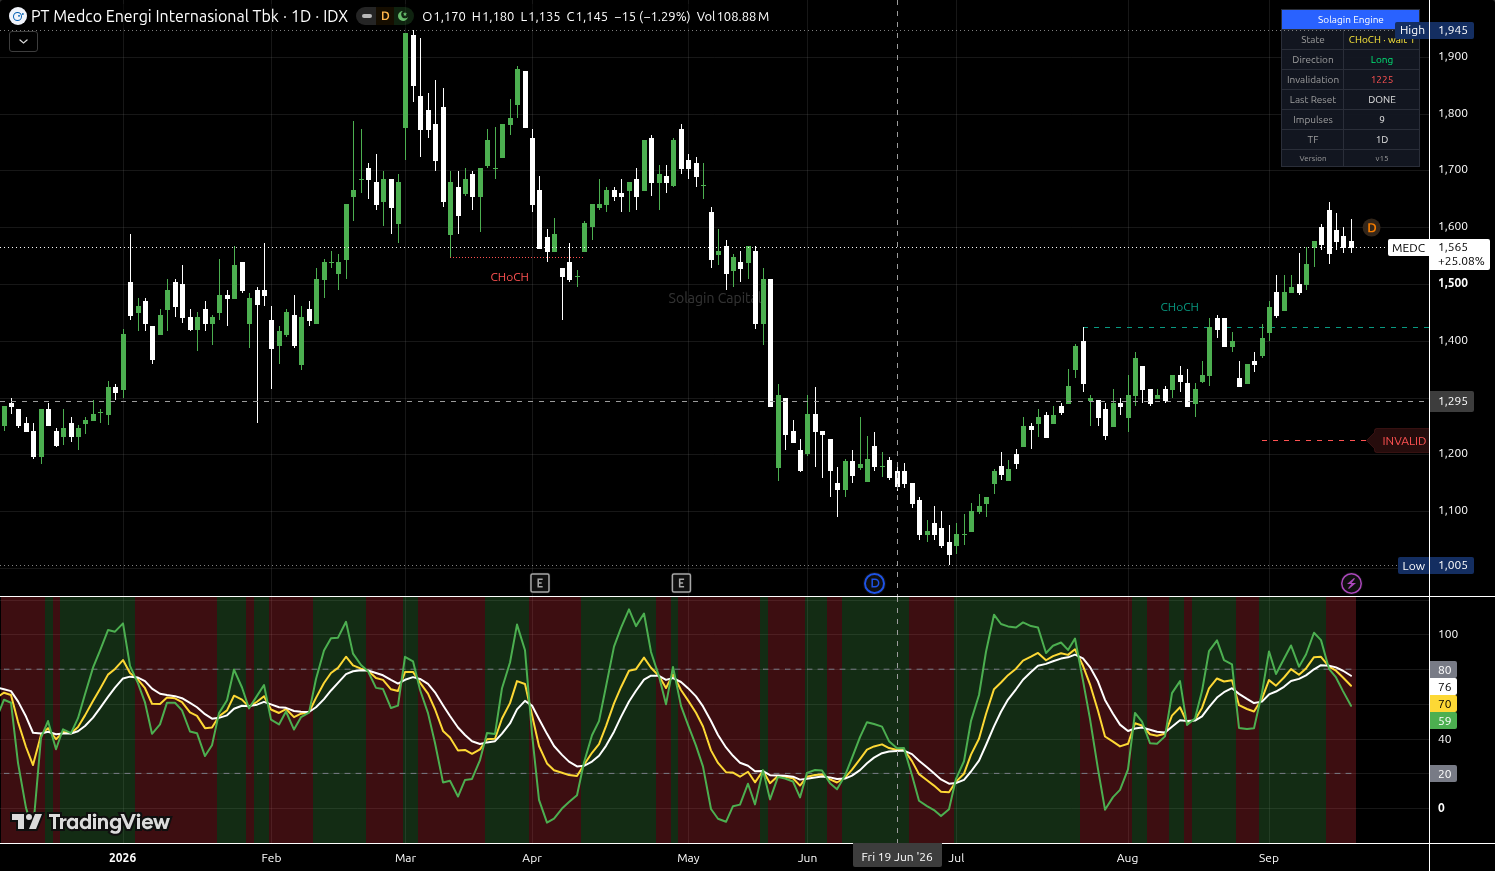The height and width of the screenshot is (871, 1495).
Task: Click the Aug time axis label
Action: click(x=1127, y=858)
